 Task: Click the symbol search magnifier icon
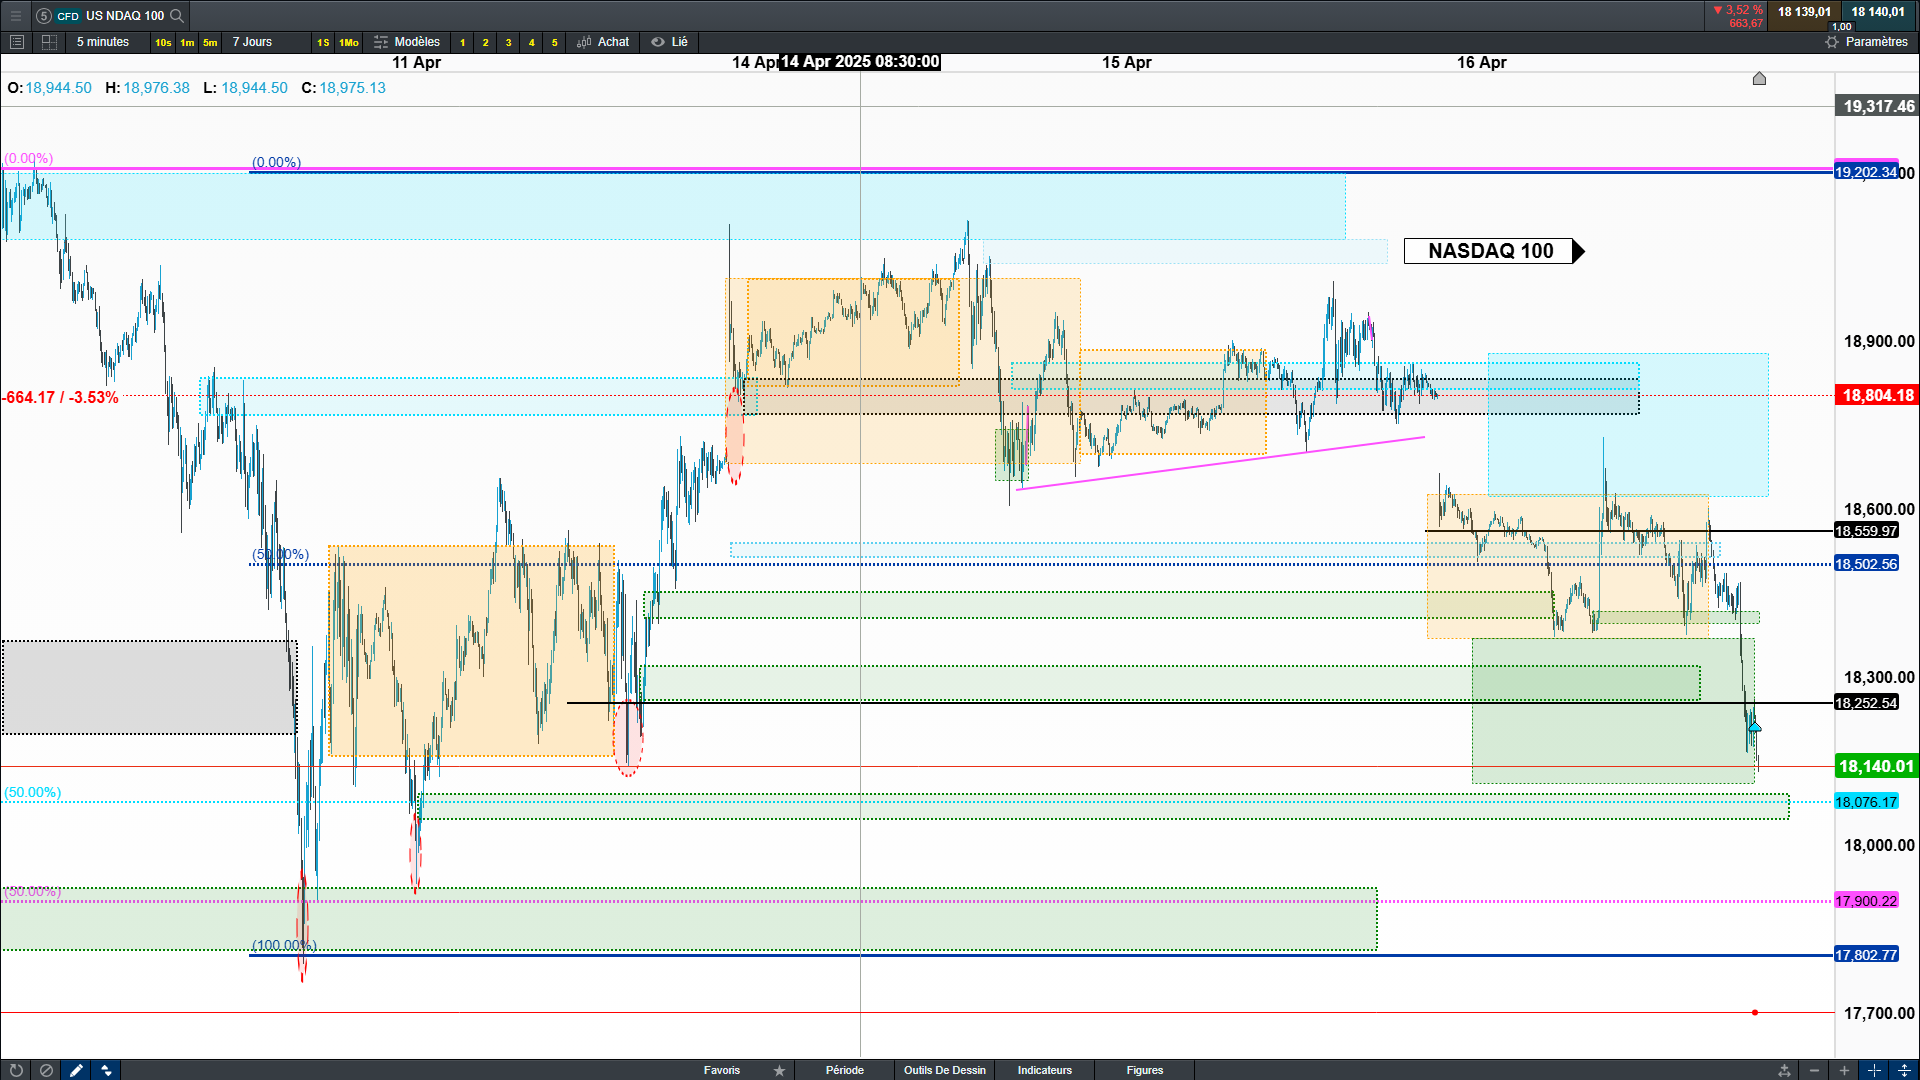177,15
